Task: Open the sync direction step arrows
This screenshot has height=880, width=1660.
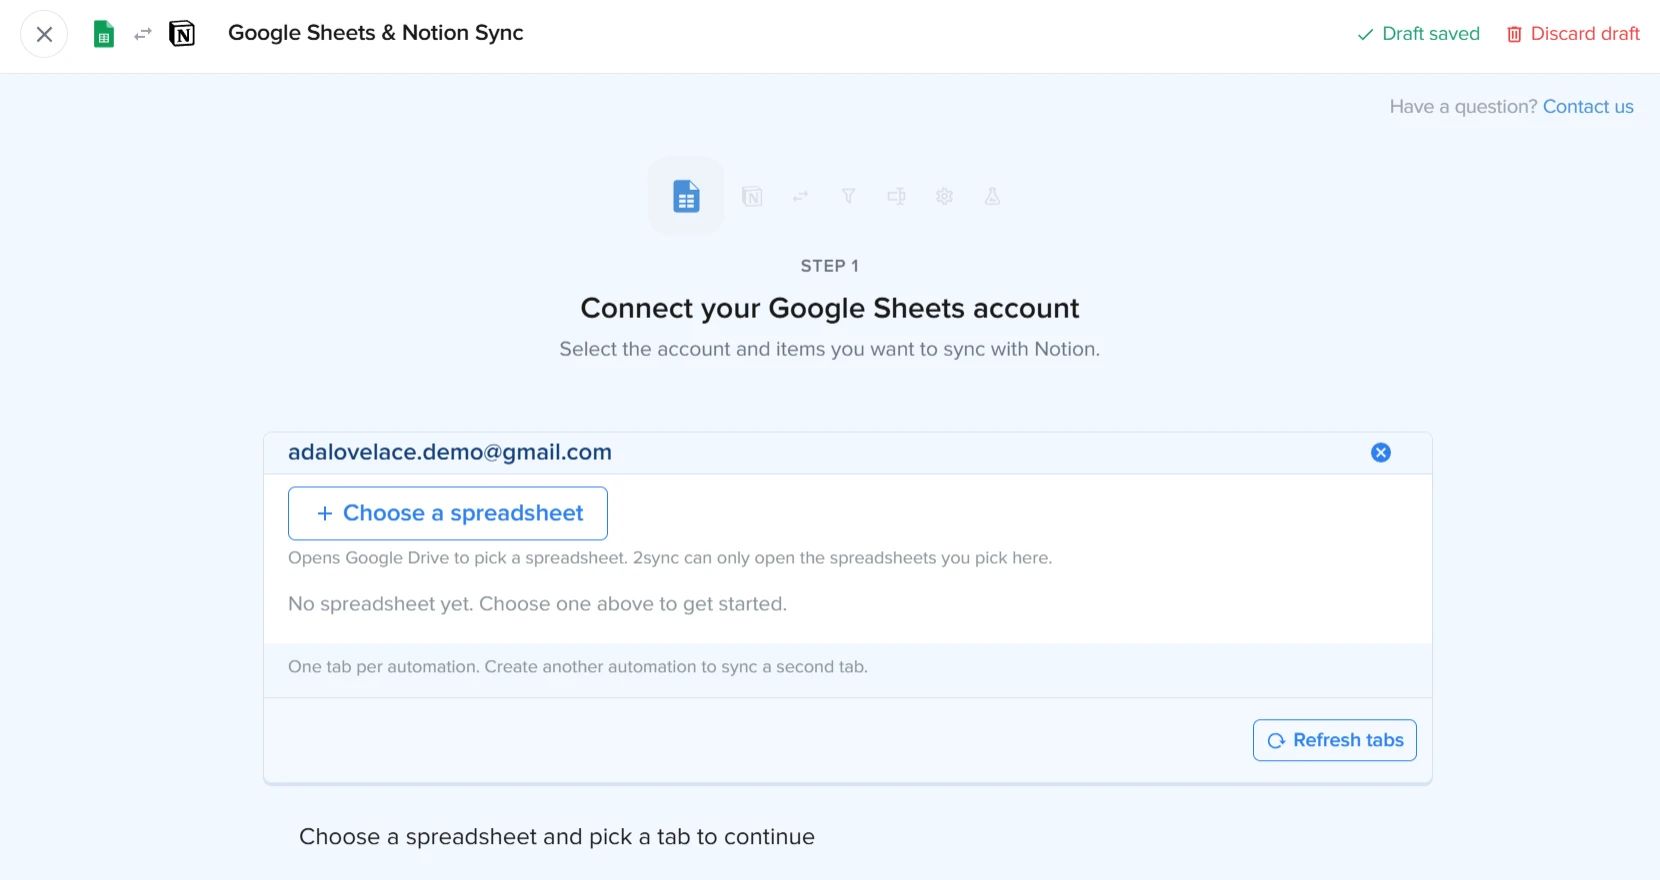Action: point(800,196)
